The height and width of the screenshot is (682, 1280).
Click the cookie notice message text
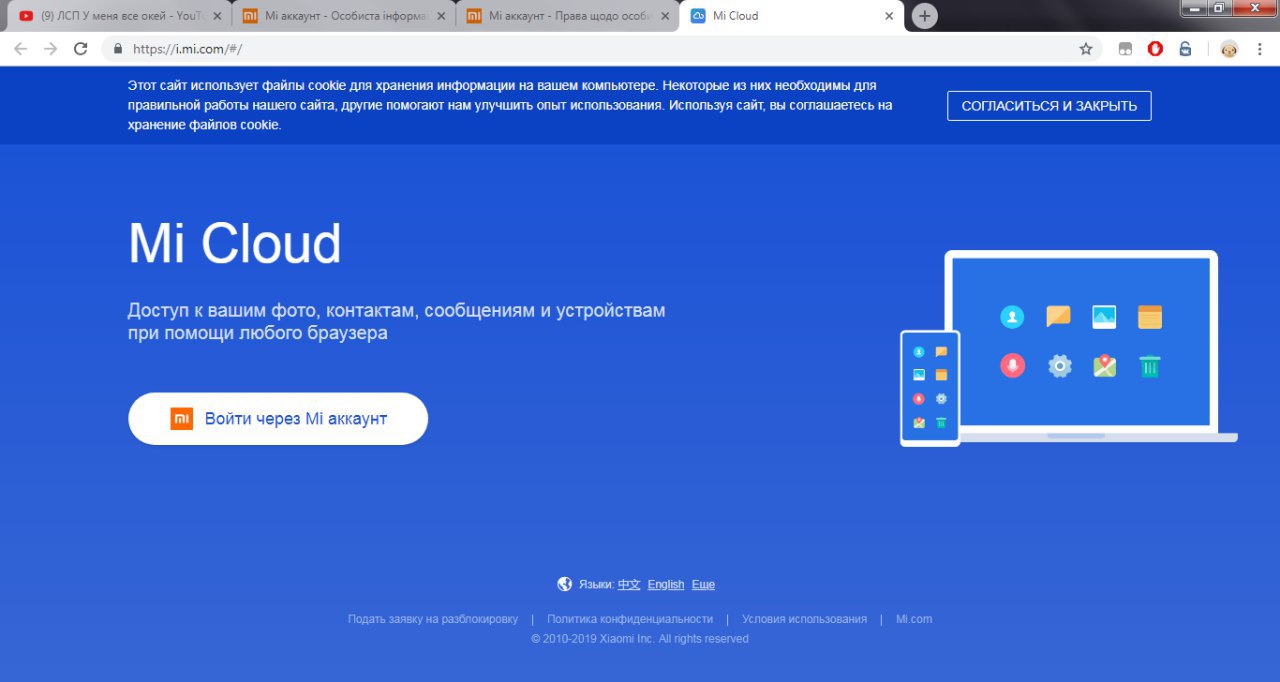point(510,105)
